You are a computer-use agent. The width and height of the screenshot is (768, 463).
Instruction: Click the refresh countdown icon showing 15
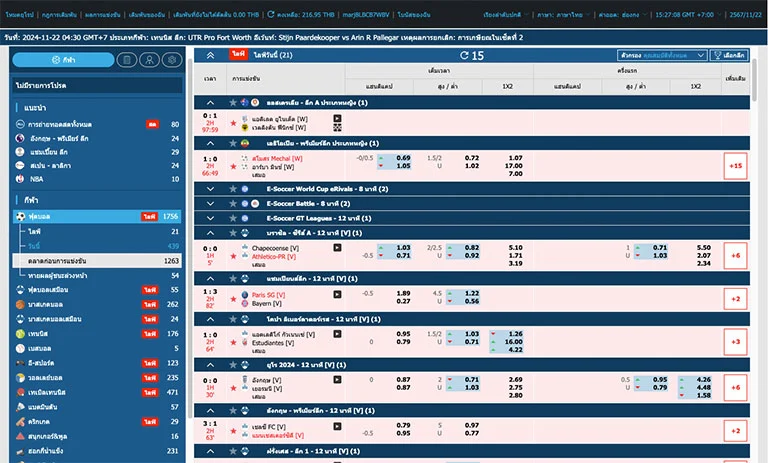click(x=466, y=56)
